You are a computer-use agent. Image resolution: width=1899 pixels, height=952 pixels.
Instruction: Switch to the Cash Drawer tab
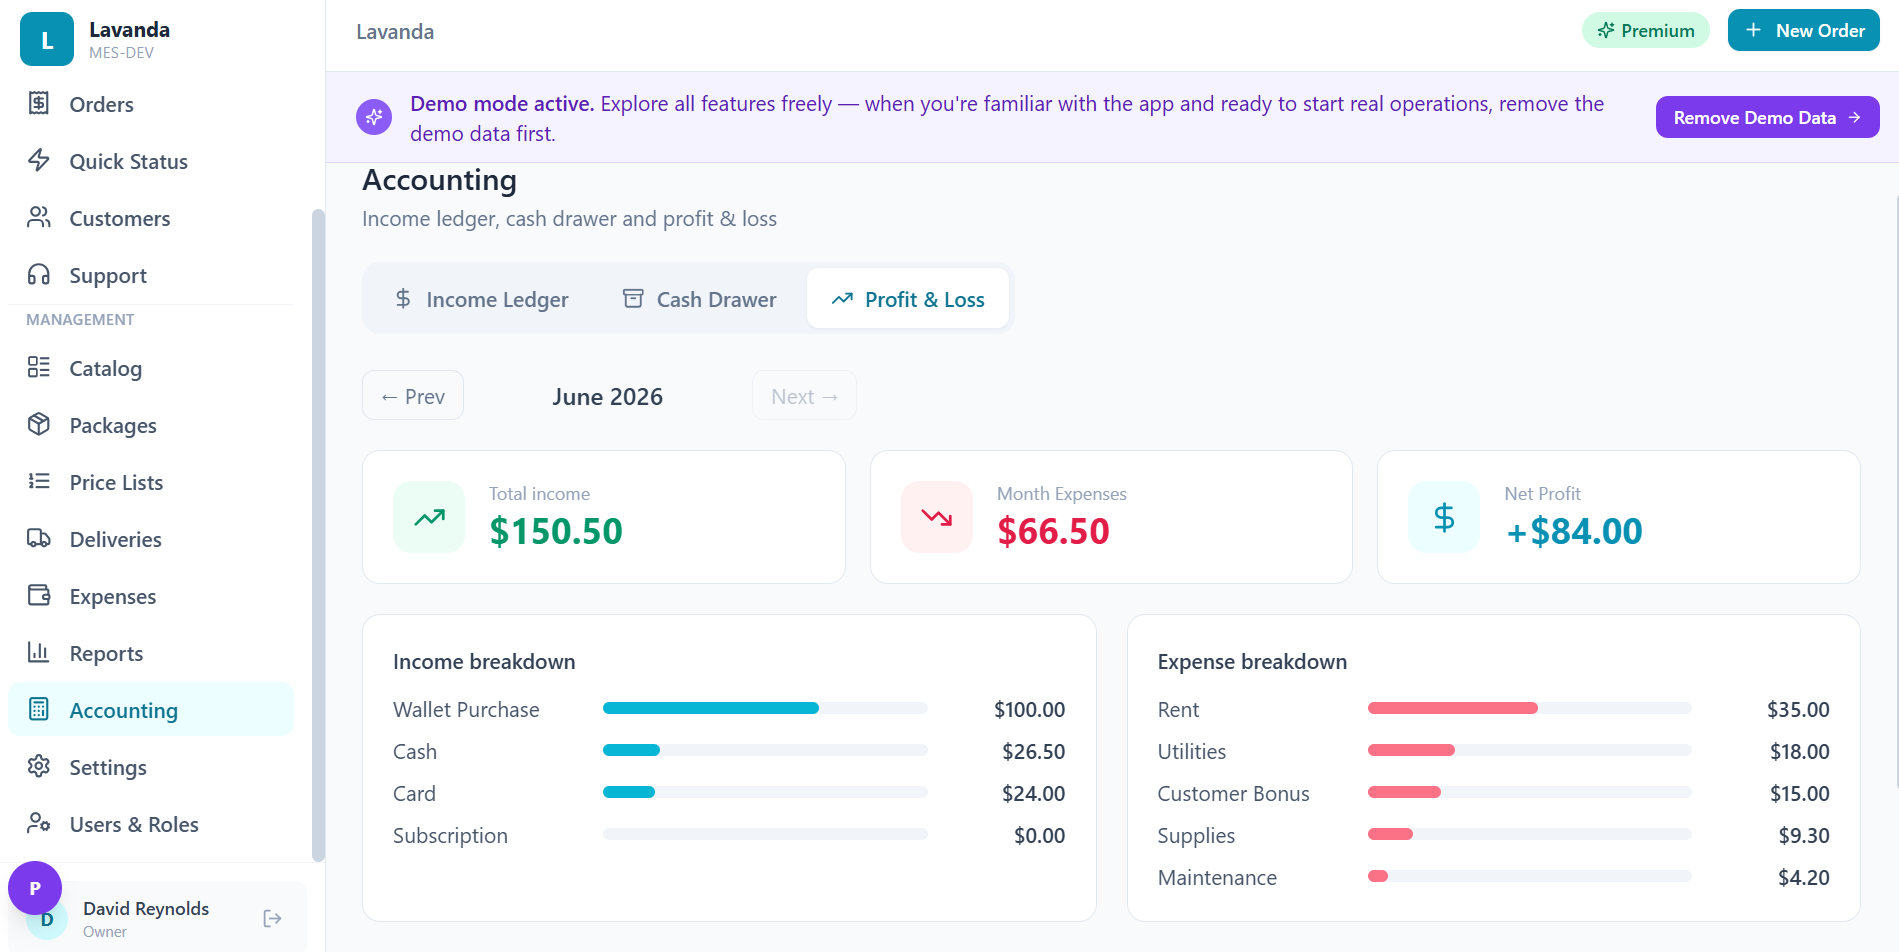click(x=700, y=299)
